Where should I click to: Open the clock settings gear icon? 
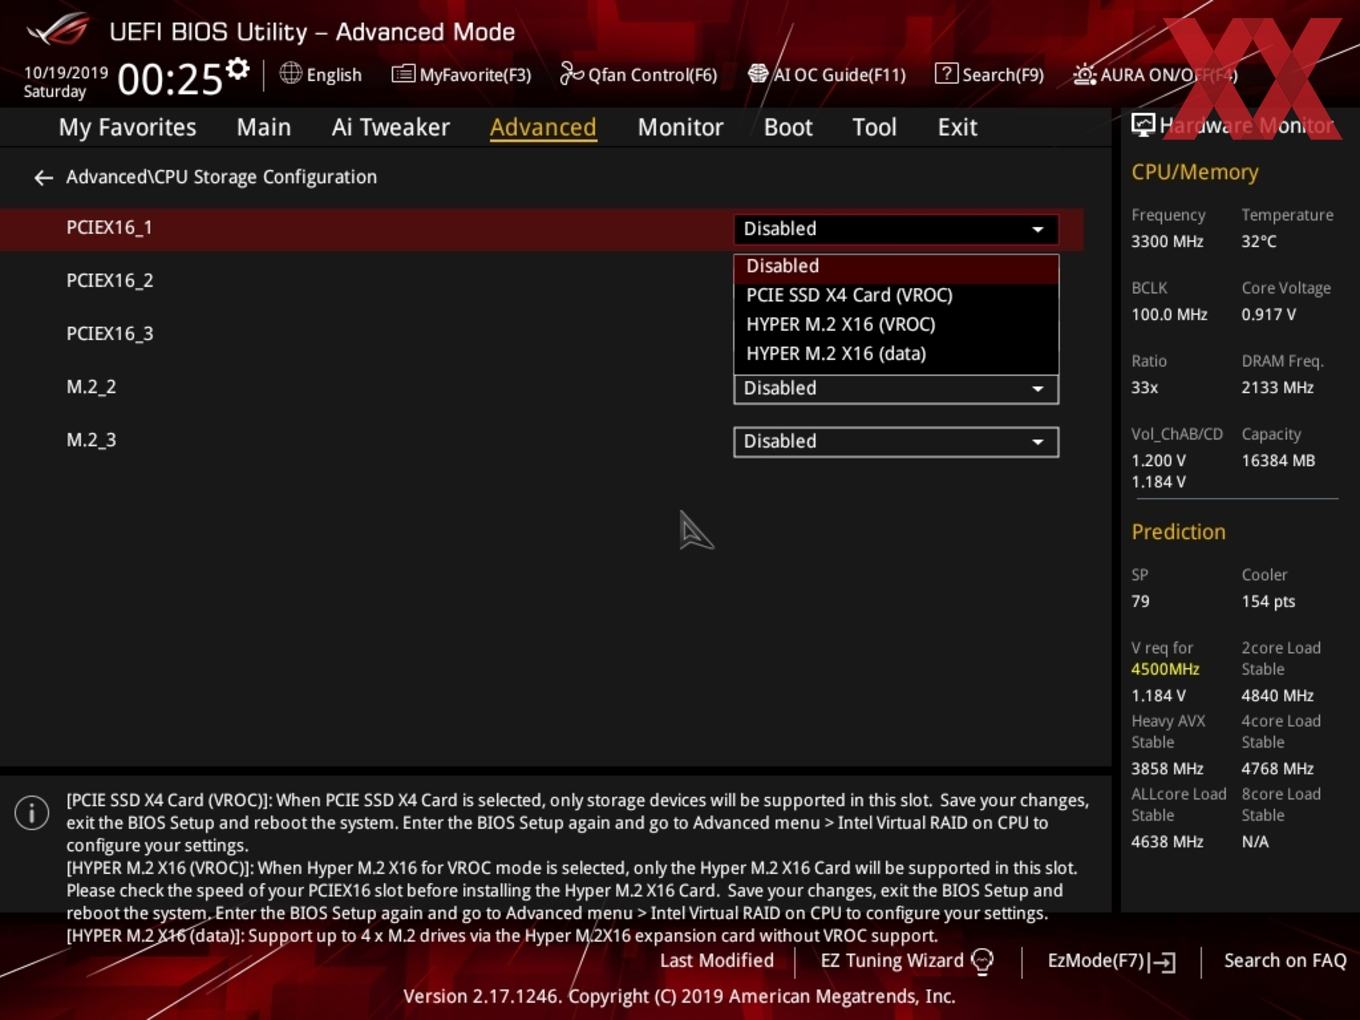tap(237, 69)
